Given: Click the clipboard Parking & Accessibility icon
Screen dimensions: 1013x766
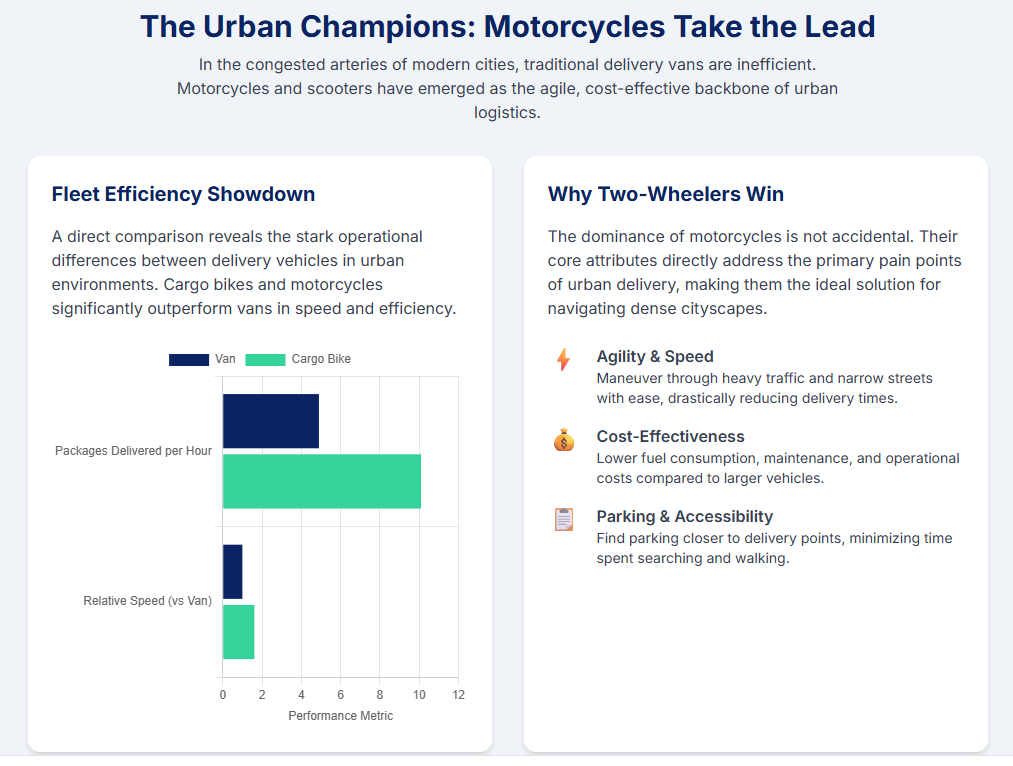Looking at the screenshot, I should [x=564, y=520].
